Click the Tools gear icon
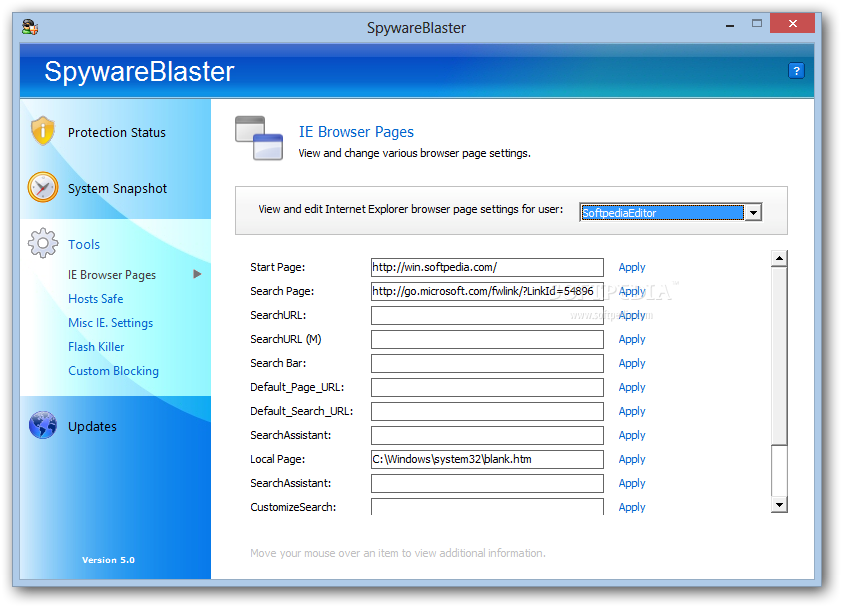 (x=43, y=243)
